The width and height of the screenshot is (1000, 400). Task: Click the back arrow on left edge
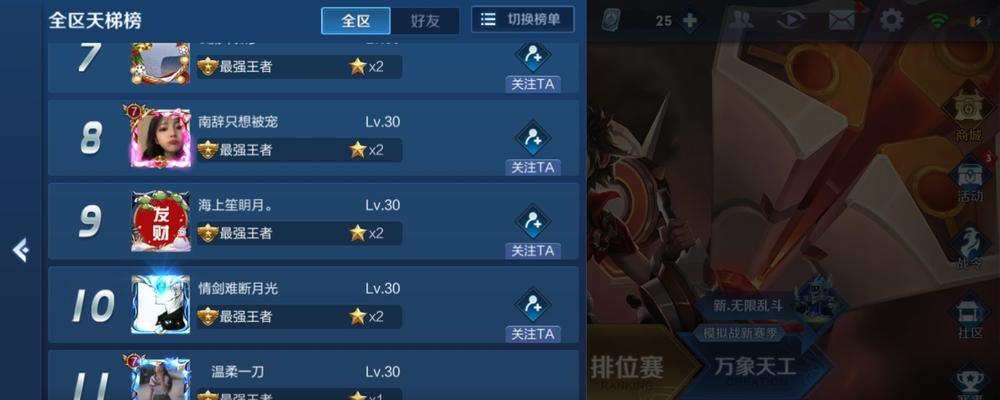pyautogui.click(x=20, y=250)
